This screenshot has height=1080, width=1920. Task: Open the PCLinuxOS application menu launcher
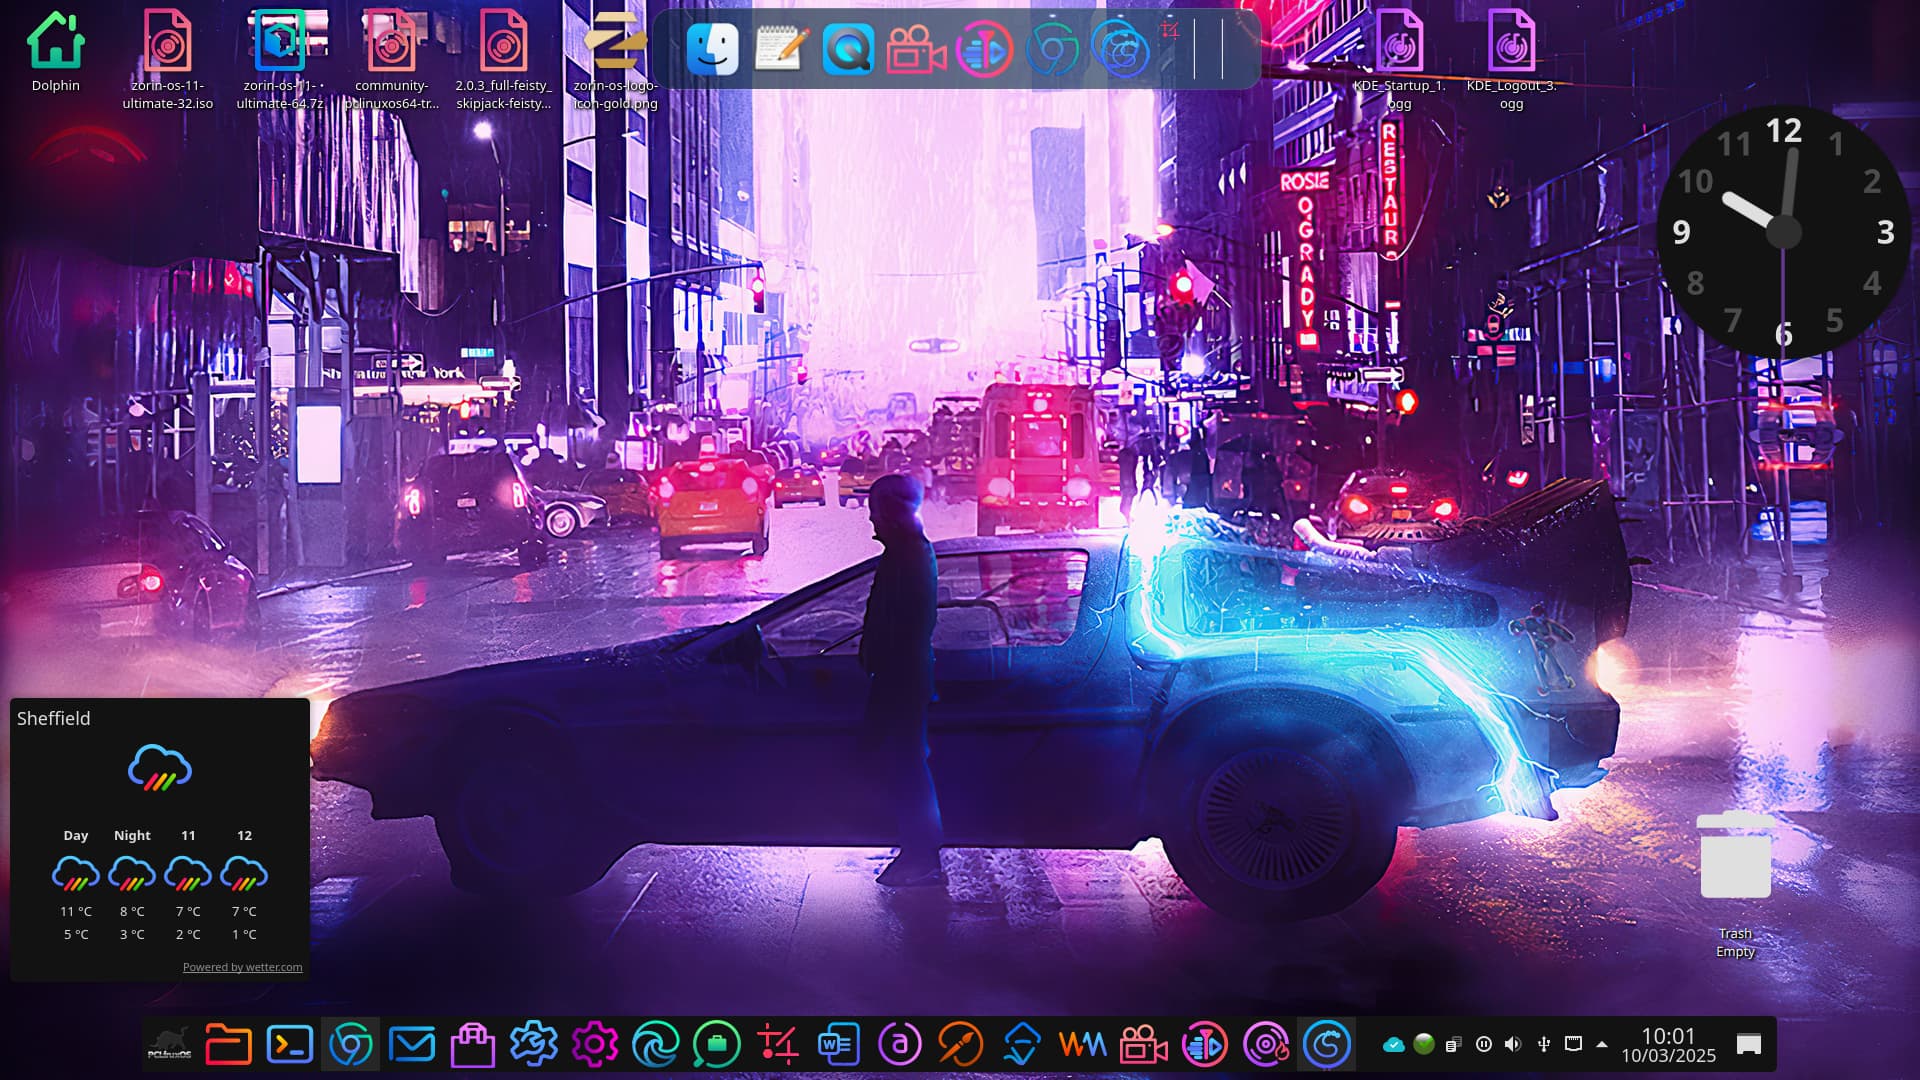pyautogui.click(x=168, y=1044)
